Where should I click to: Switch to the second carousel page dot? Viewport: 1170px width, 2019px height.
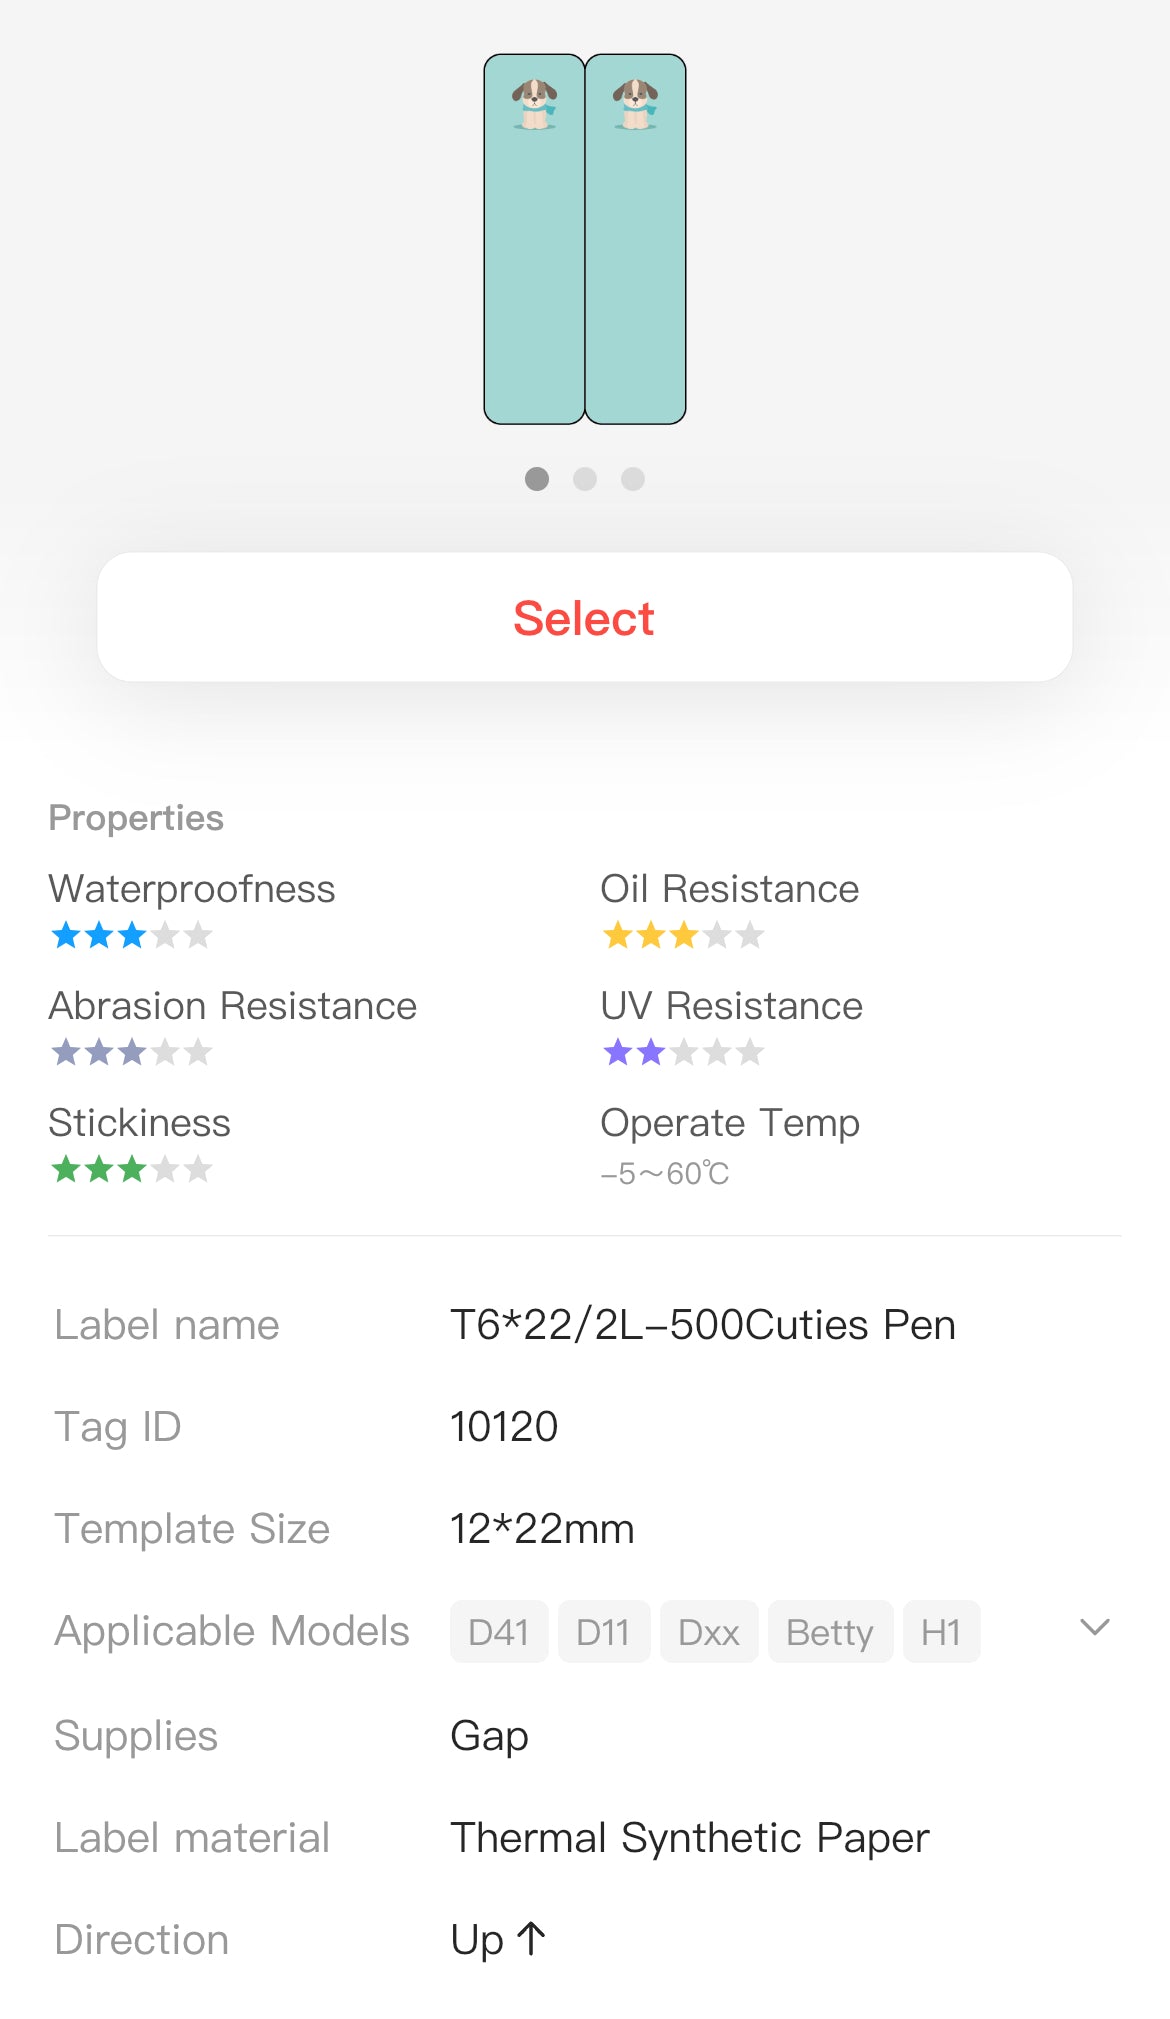(585, 479)
